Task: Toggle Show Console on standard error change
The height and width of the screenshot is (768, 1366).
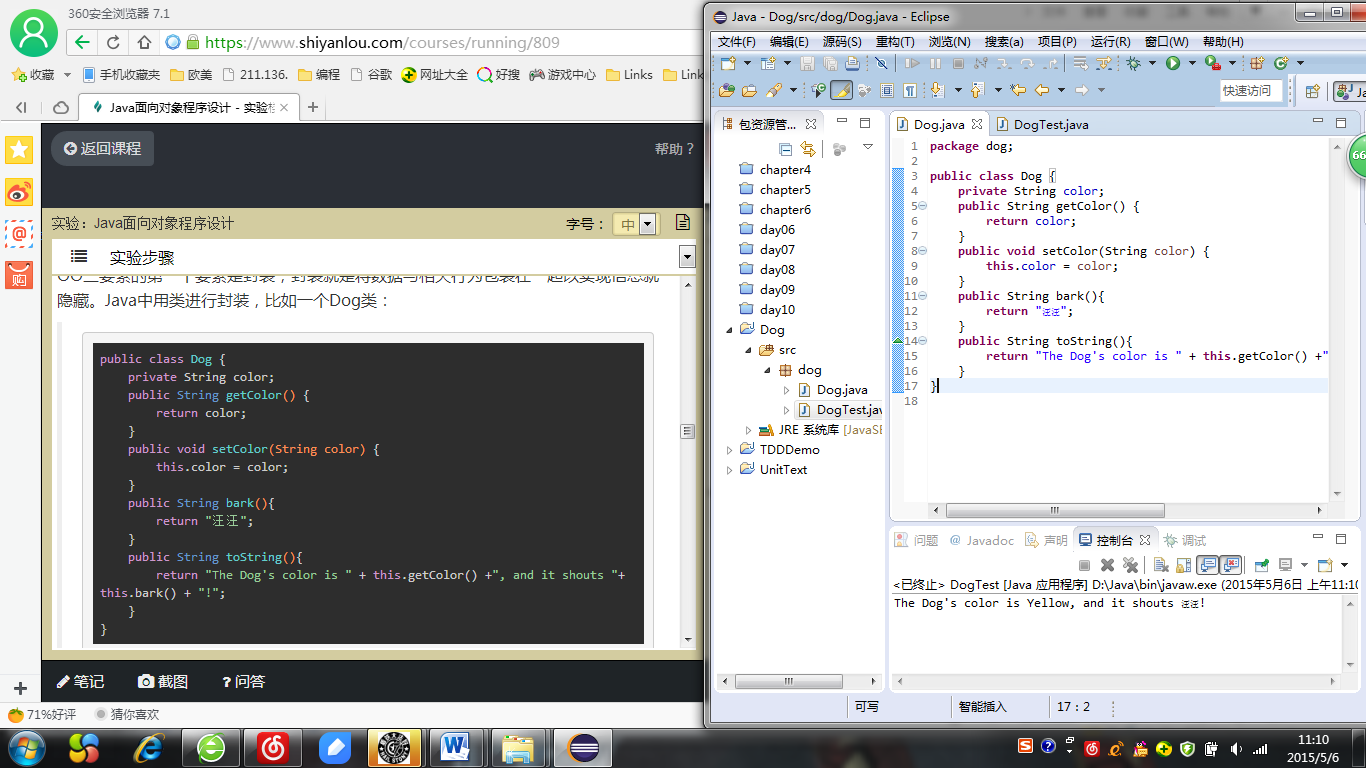Action: pyautogui.click(x=1230, y=565)
